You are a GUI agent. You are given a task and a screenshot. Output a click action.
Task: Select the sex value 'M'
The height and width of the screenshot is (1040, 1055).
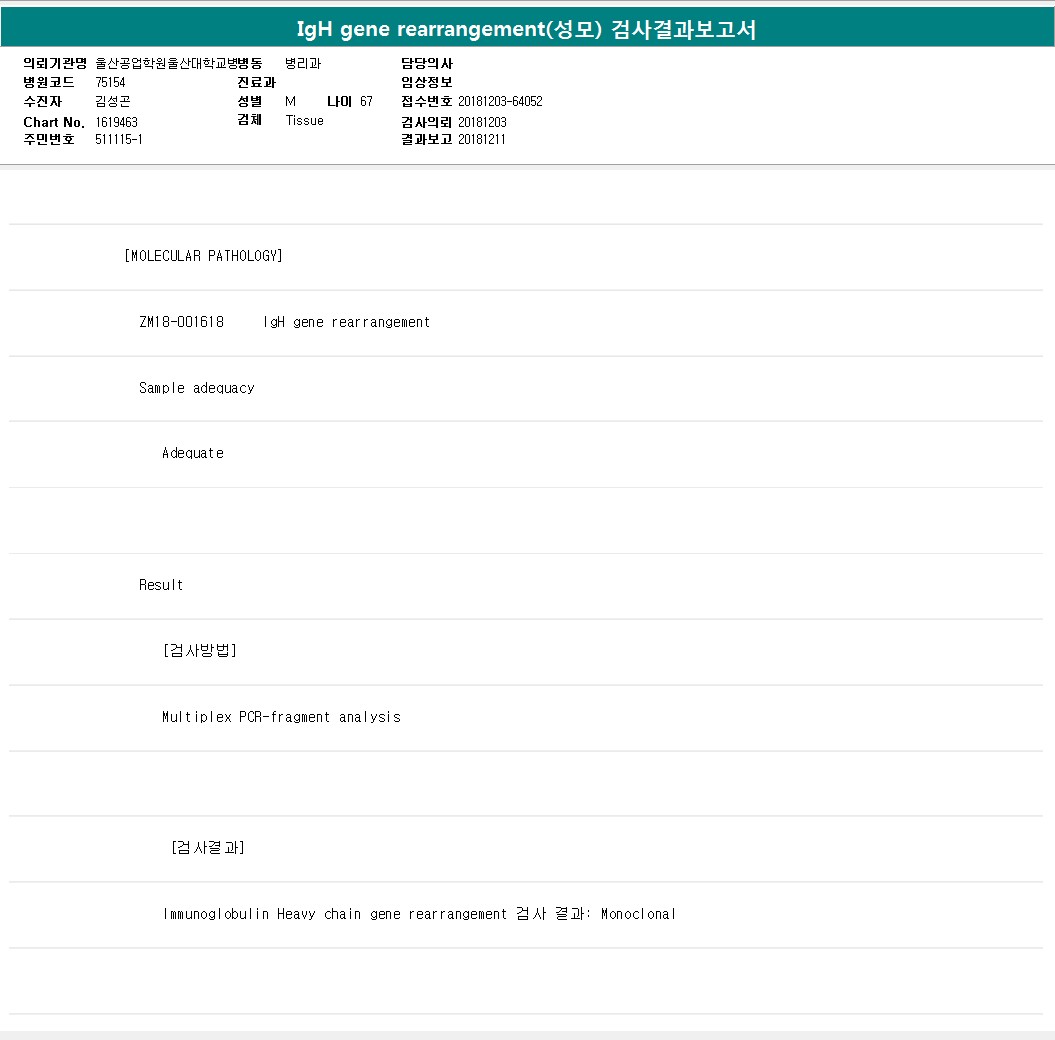tap(290, 101)
